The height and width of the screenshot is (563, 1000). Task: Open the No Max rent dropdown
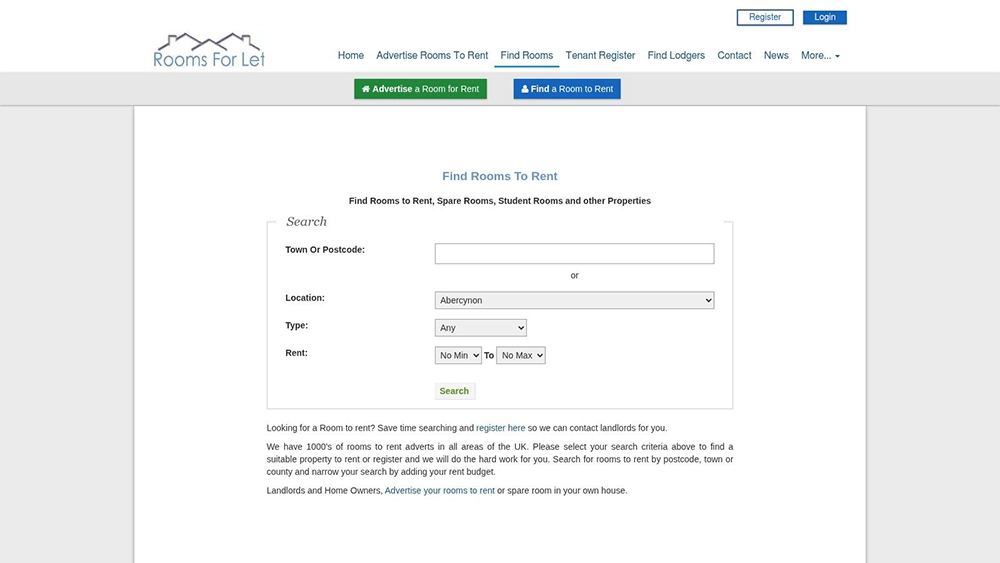coord(520,355)
